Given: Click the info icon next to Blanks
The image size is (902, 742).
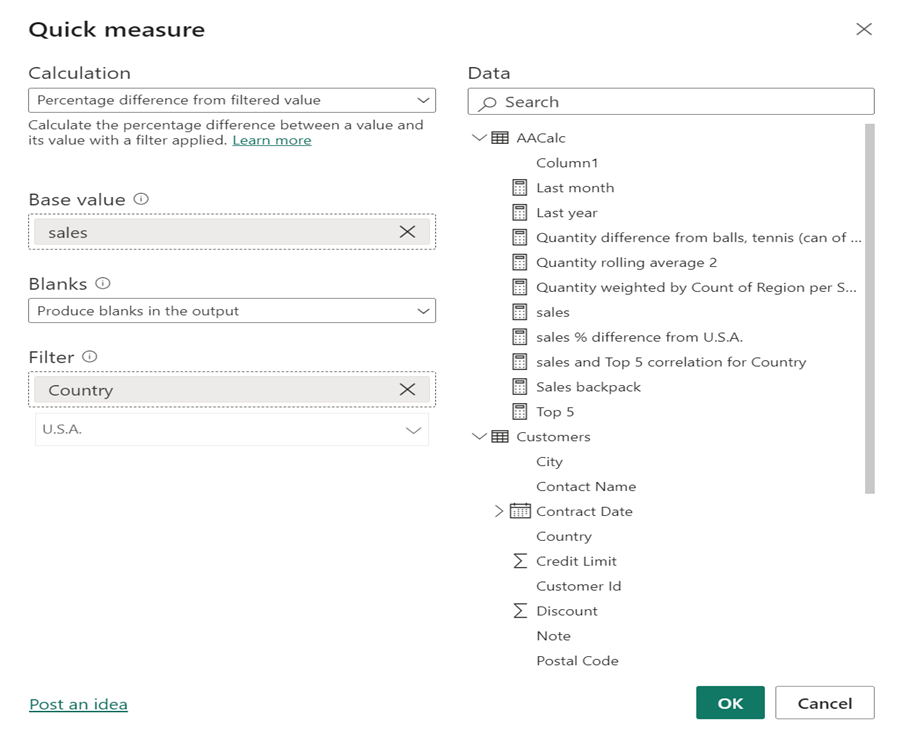Looking at the screenshot, I should pos(103,284).
